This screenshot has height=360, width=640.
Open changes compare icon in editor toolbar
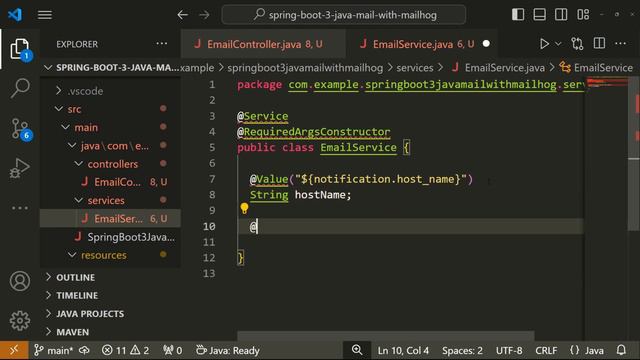pos(577,44)
